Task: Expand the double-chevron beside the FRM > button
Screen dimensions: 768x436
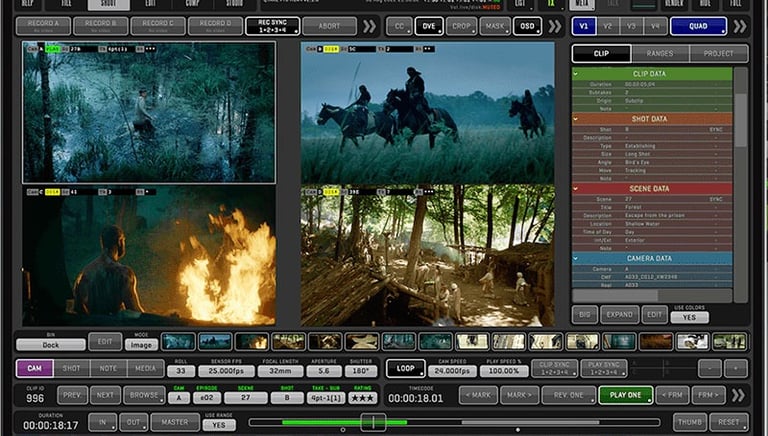Action: pos(738,395)
